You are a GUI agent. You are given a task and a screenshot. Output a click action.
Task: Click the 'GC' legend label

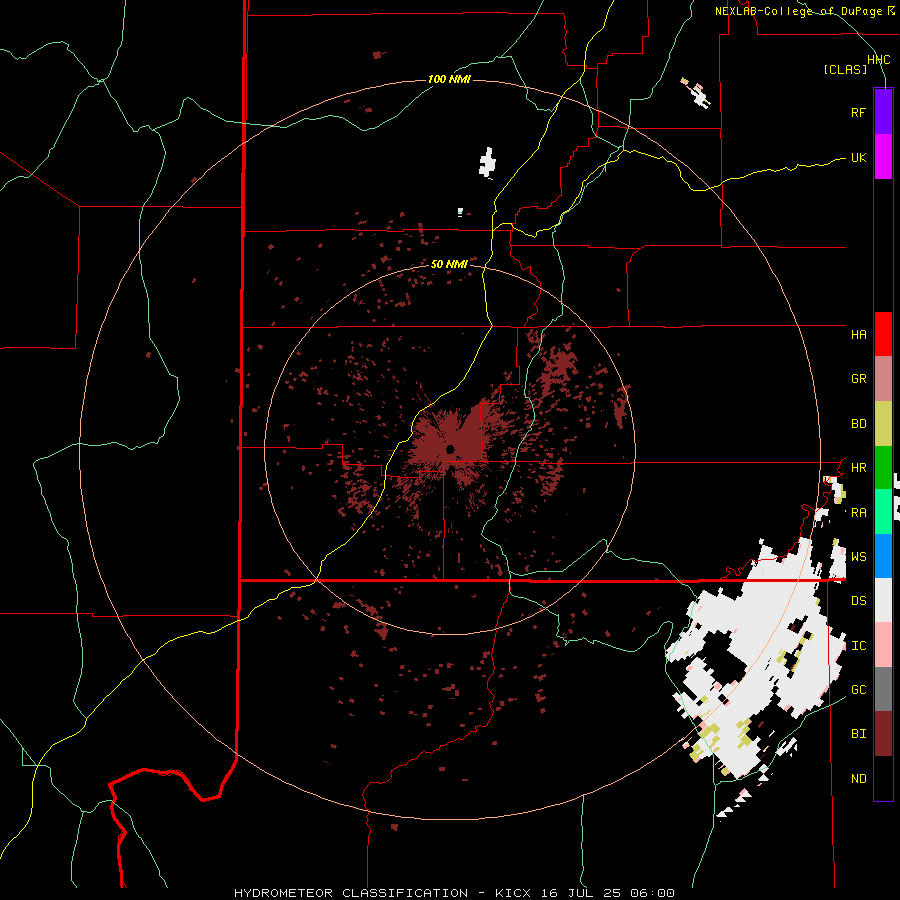click(x=858, y=690)
